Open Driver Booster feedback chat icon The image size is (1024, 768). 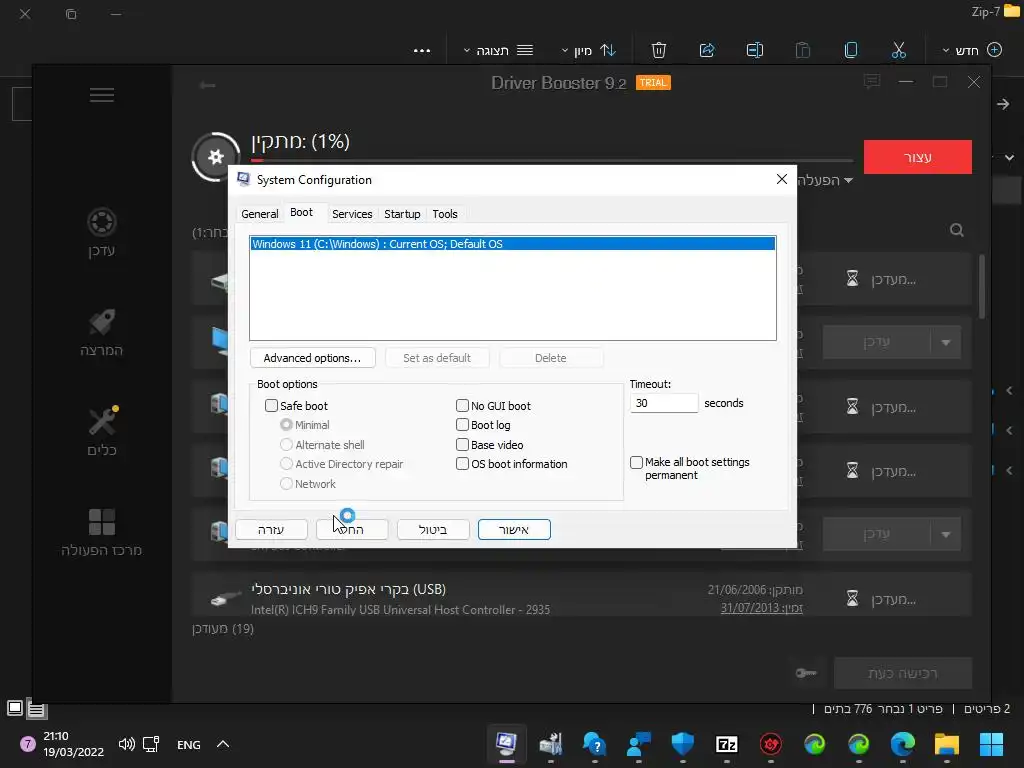pyautogui.click(x=871, y=82)
